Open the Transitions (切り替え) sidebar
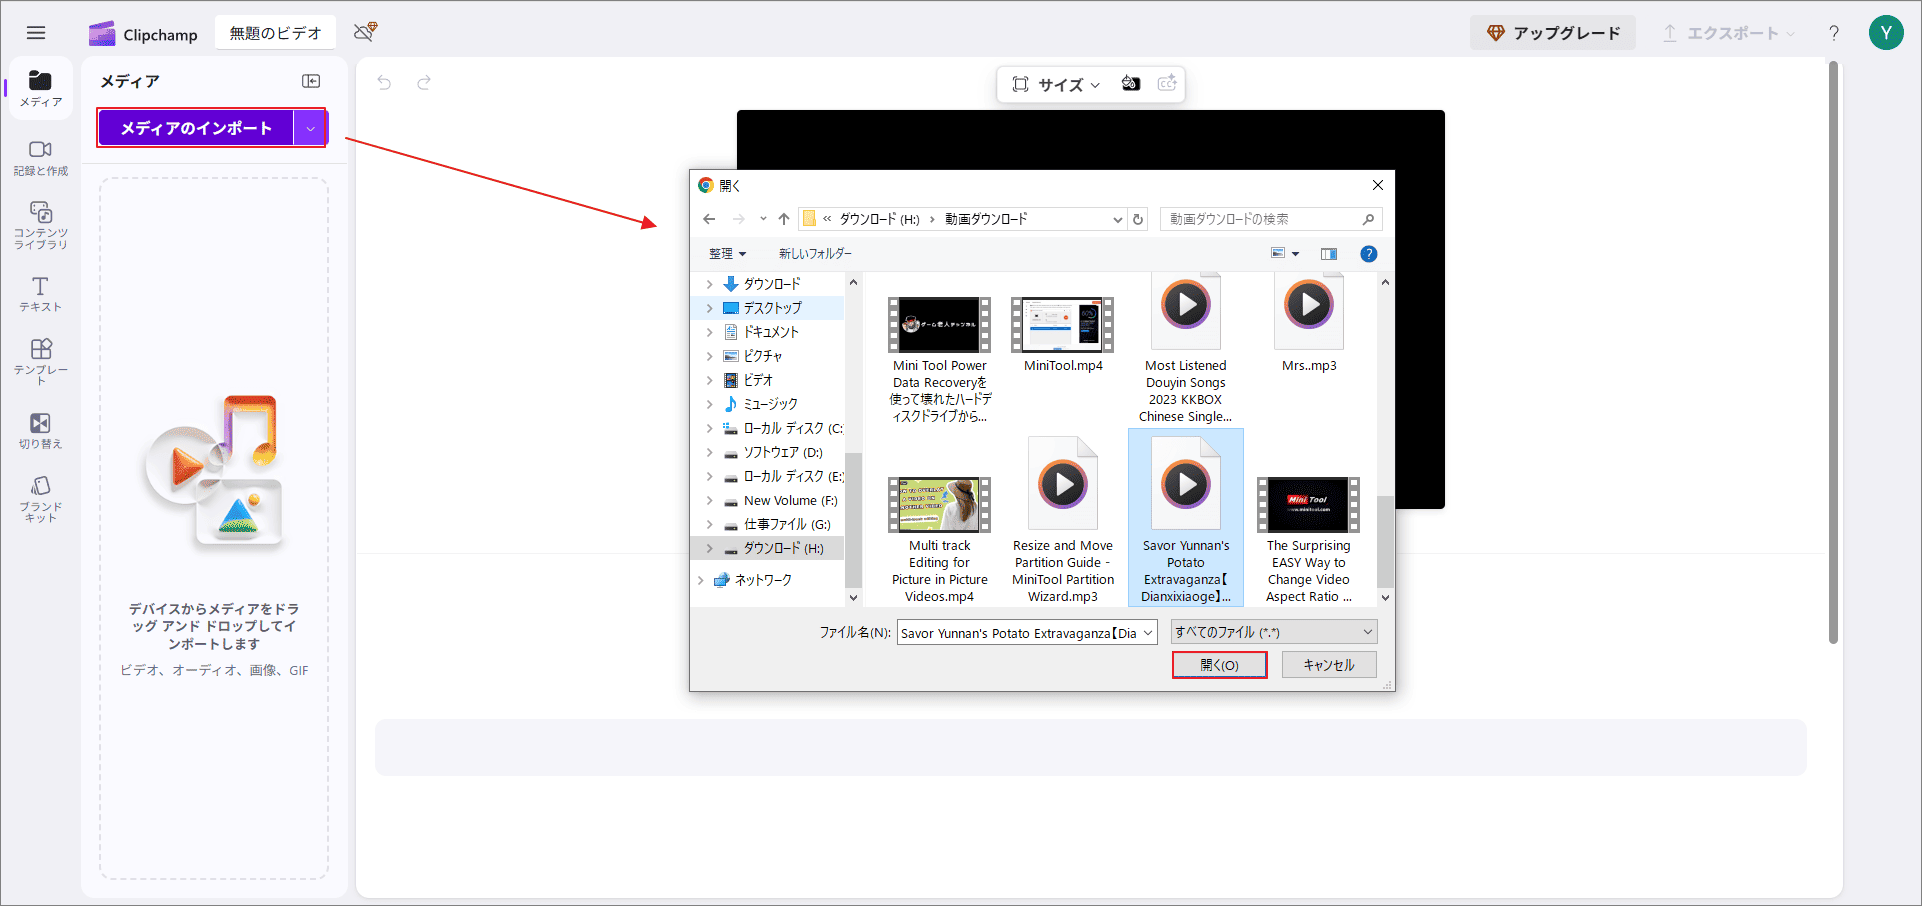The height and width of the screenshot is (906, 1922). tap(40, 431)
